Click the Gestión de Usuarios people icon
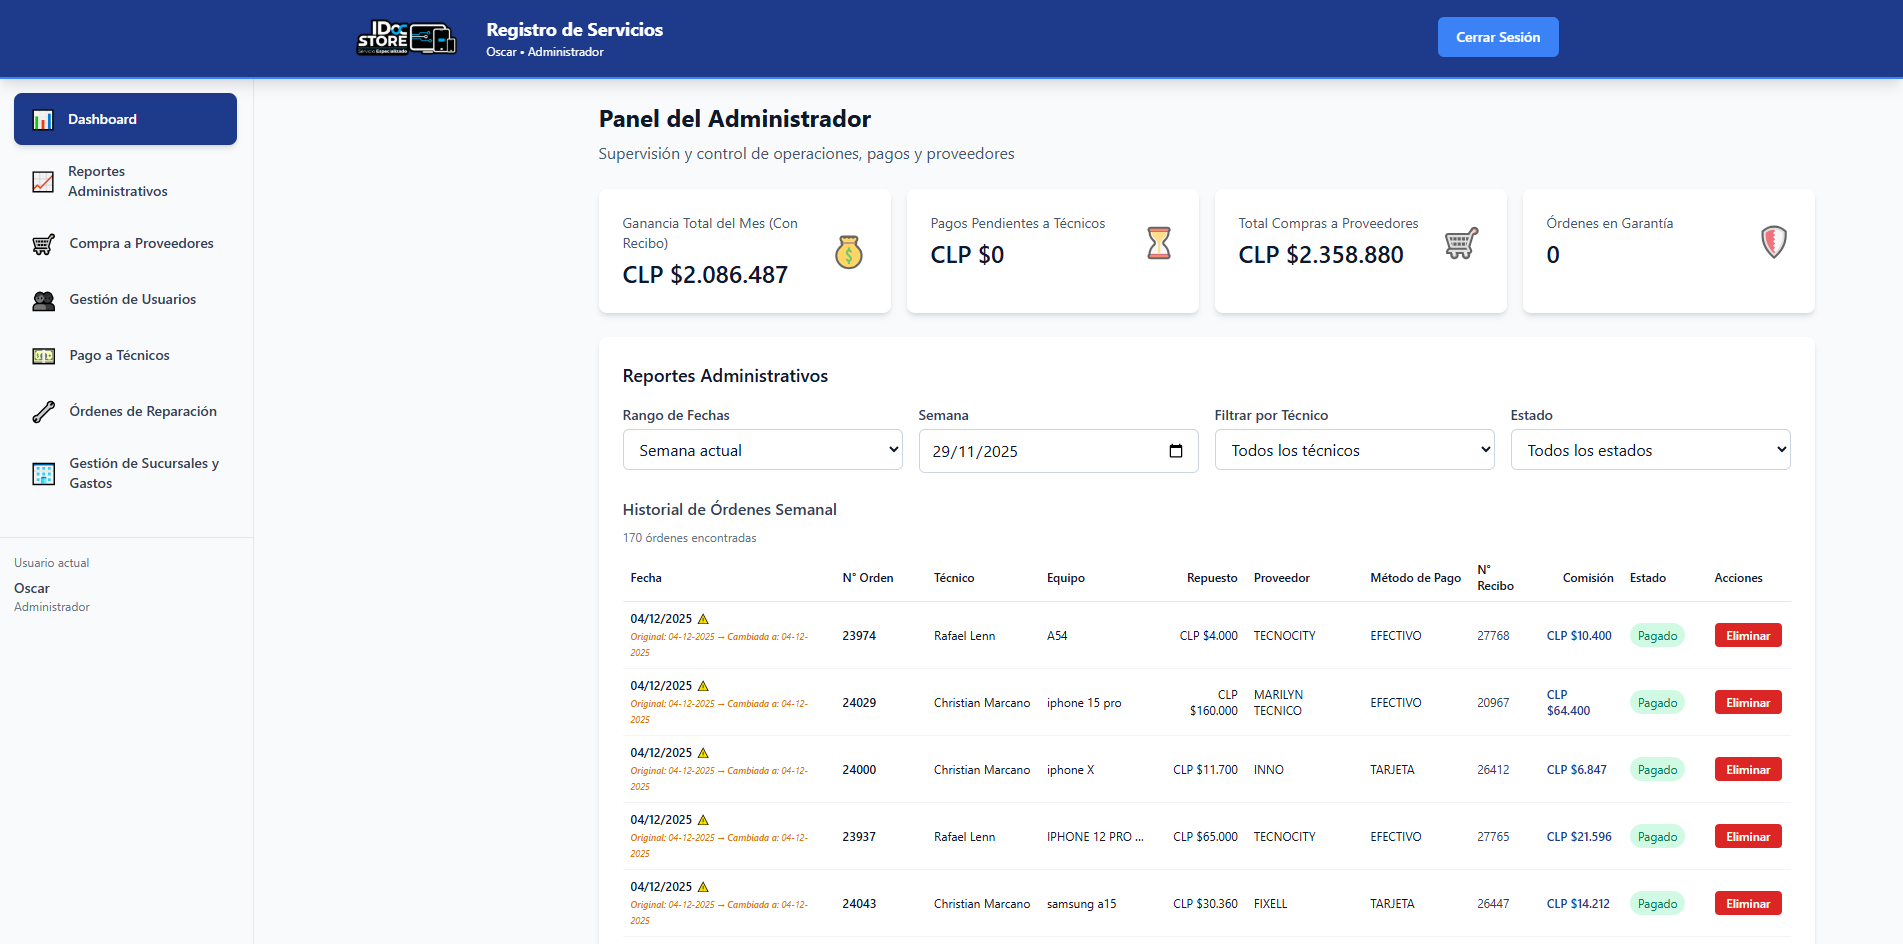This screenshot has width=1903, height=944. [x=43, y=300]
